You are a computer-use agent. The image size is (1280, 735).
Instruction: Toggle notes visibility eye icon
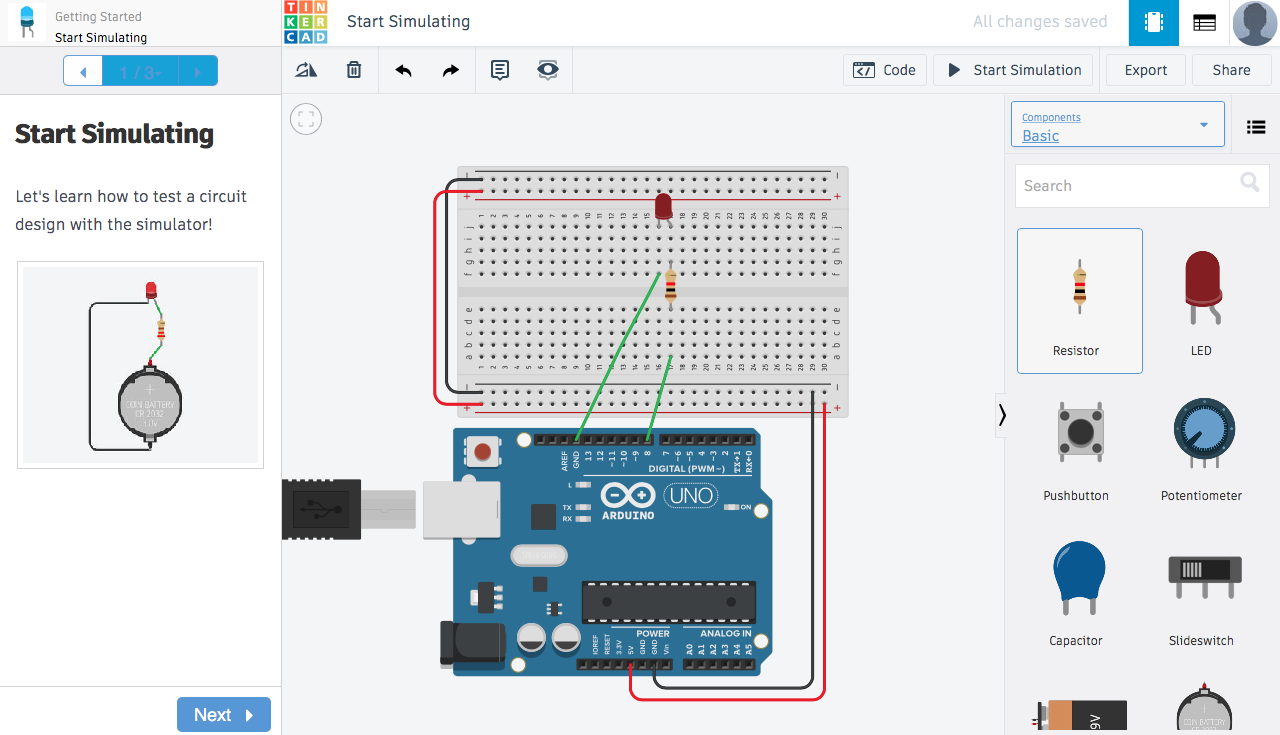[548, 70]
